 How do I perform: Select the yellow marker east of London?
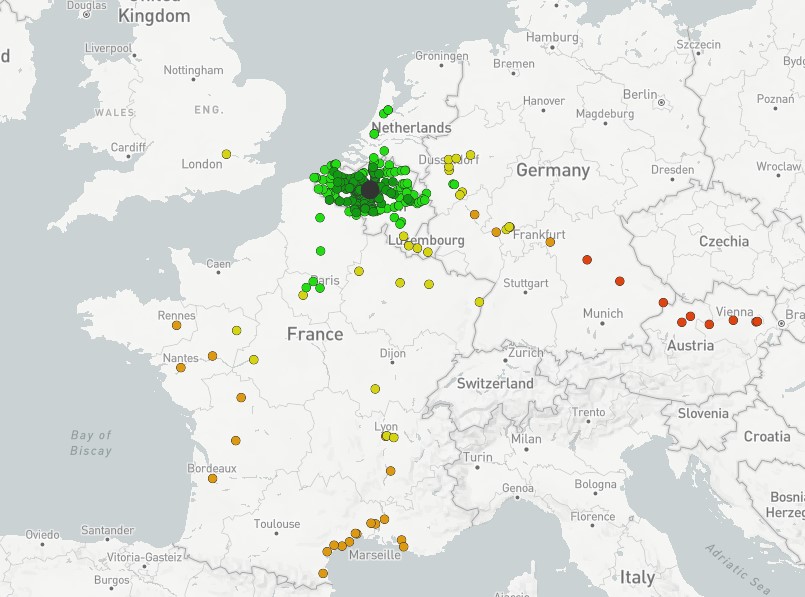point(226,154)
